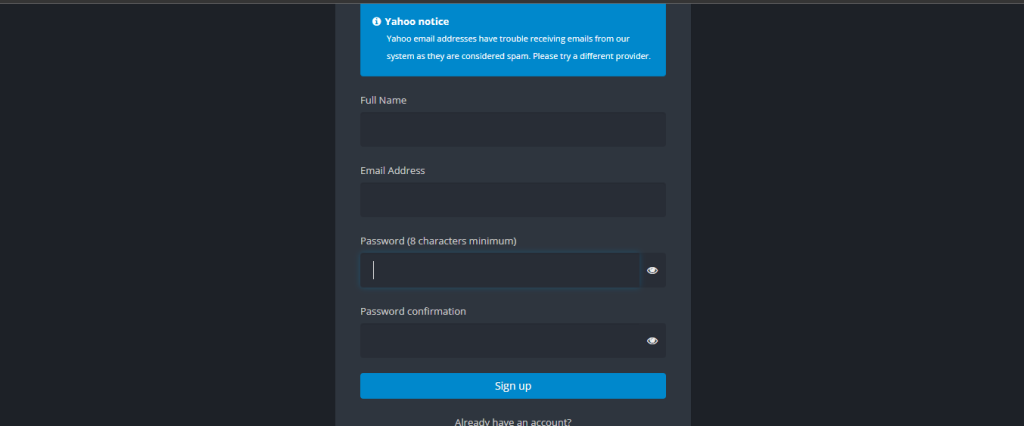
Task: Click the "Password (8 characters minimum)" label
Action: (438, 241)
